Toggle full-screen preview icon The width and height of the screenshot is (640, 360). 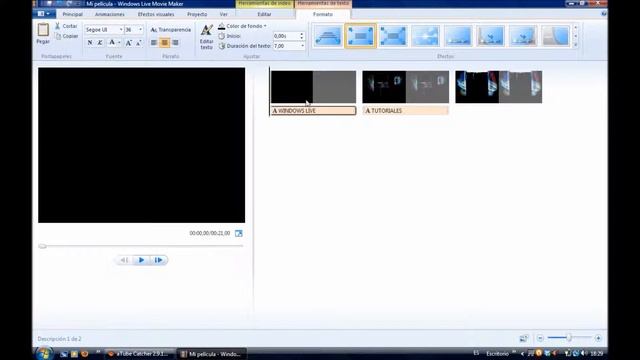239,233
